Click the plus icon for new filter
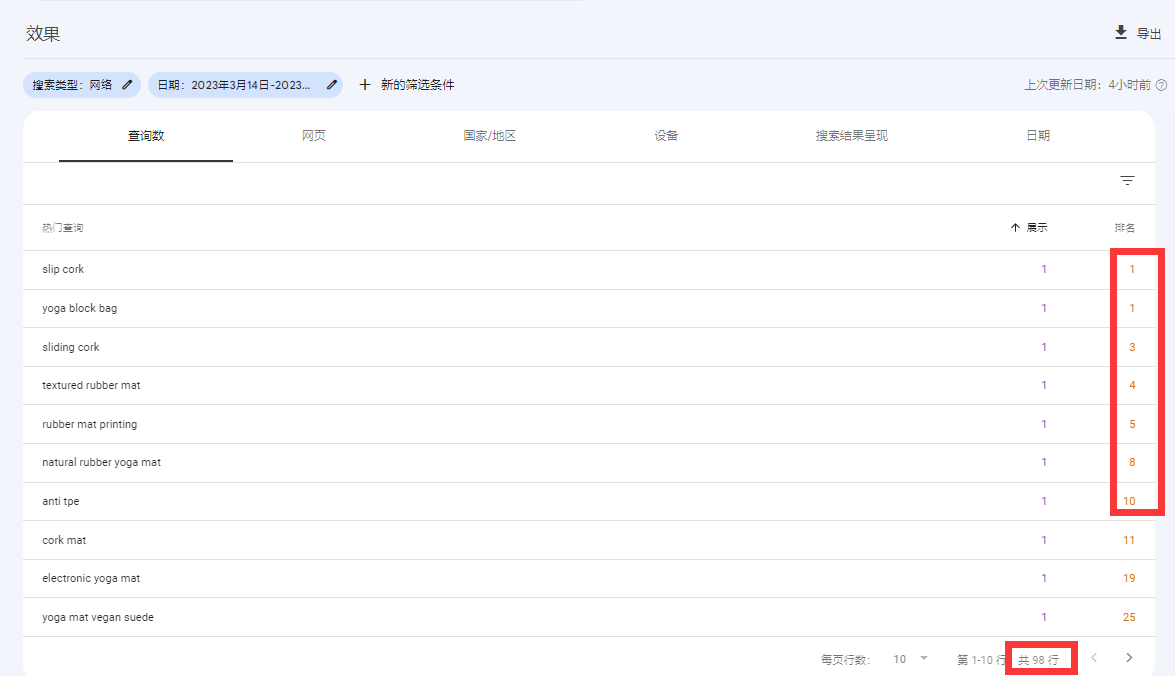This screenshot has width=1175, height=676. (x=365, y=85)
